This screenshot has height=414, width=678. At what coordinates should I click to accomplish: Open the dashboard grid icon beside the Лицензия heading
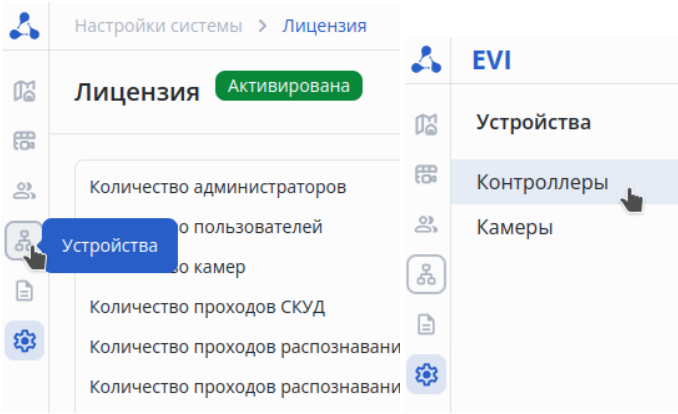(x=24, y=141)
